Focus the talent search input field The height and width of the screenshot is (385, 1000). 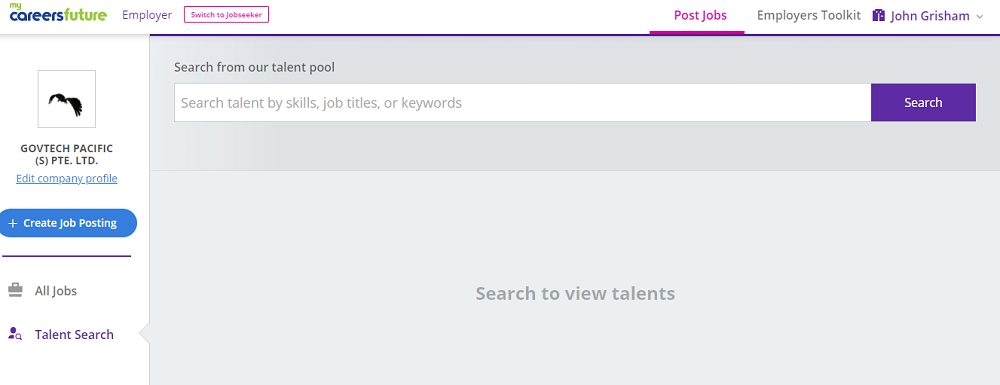point(522,102)
